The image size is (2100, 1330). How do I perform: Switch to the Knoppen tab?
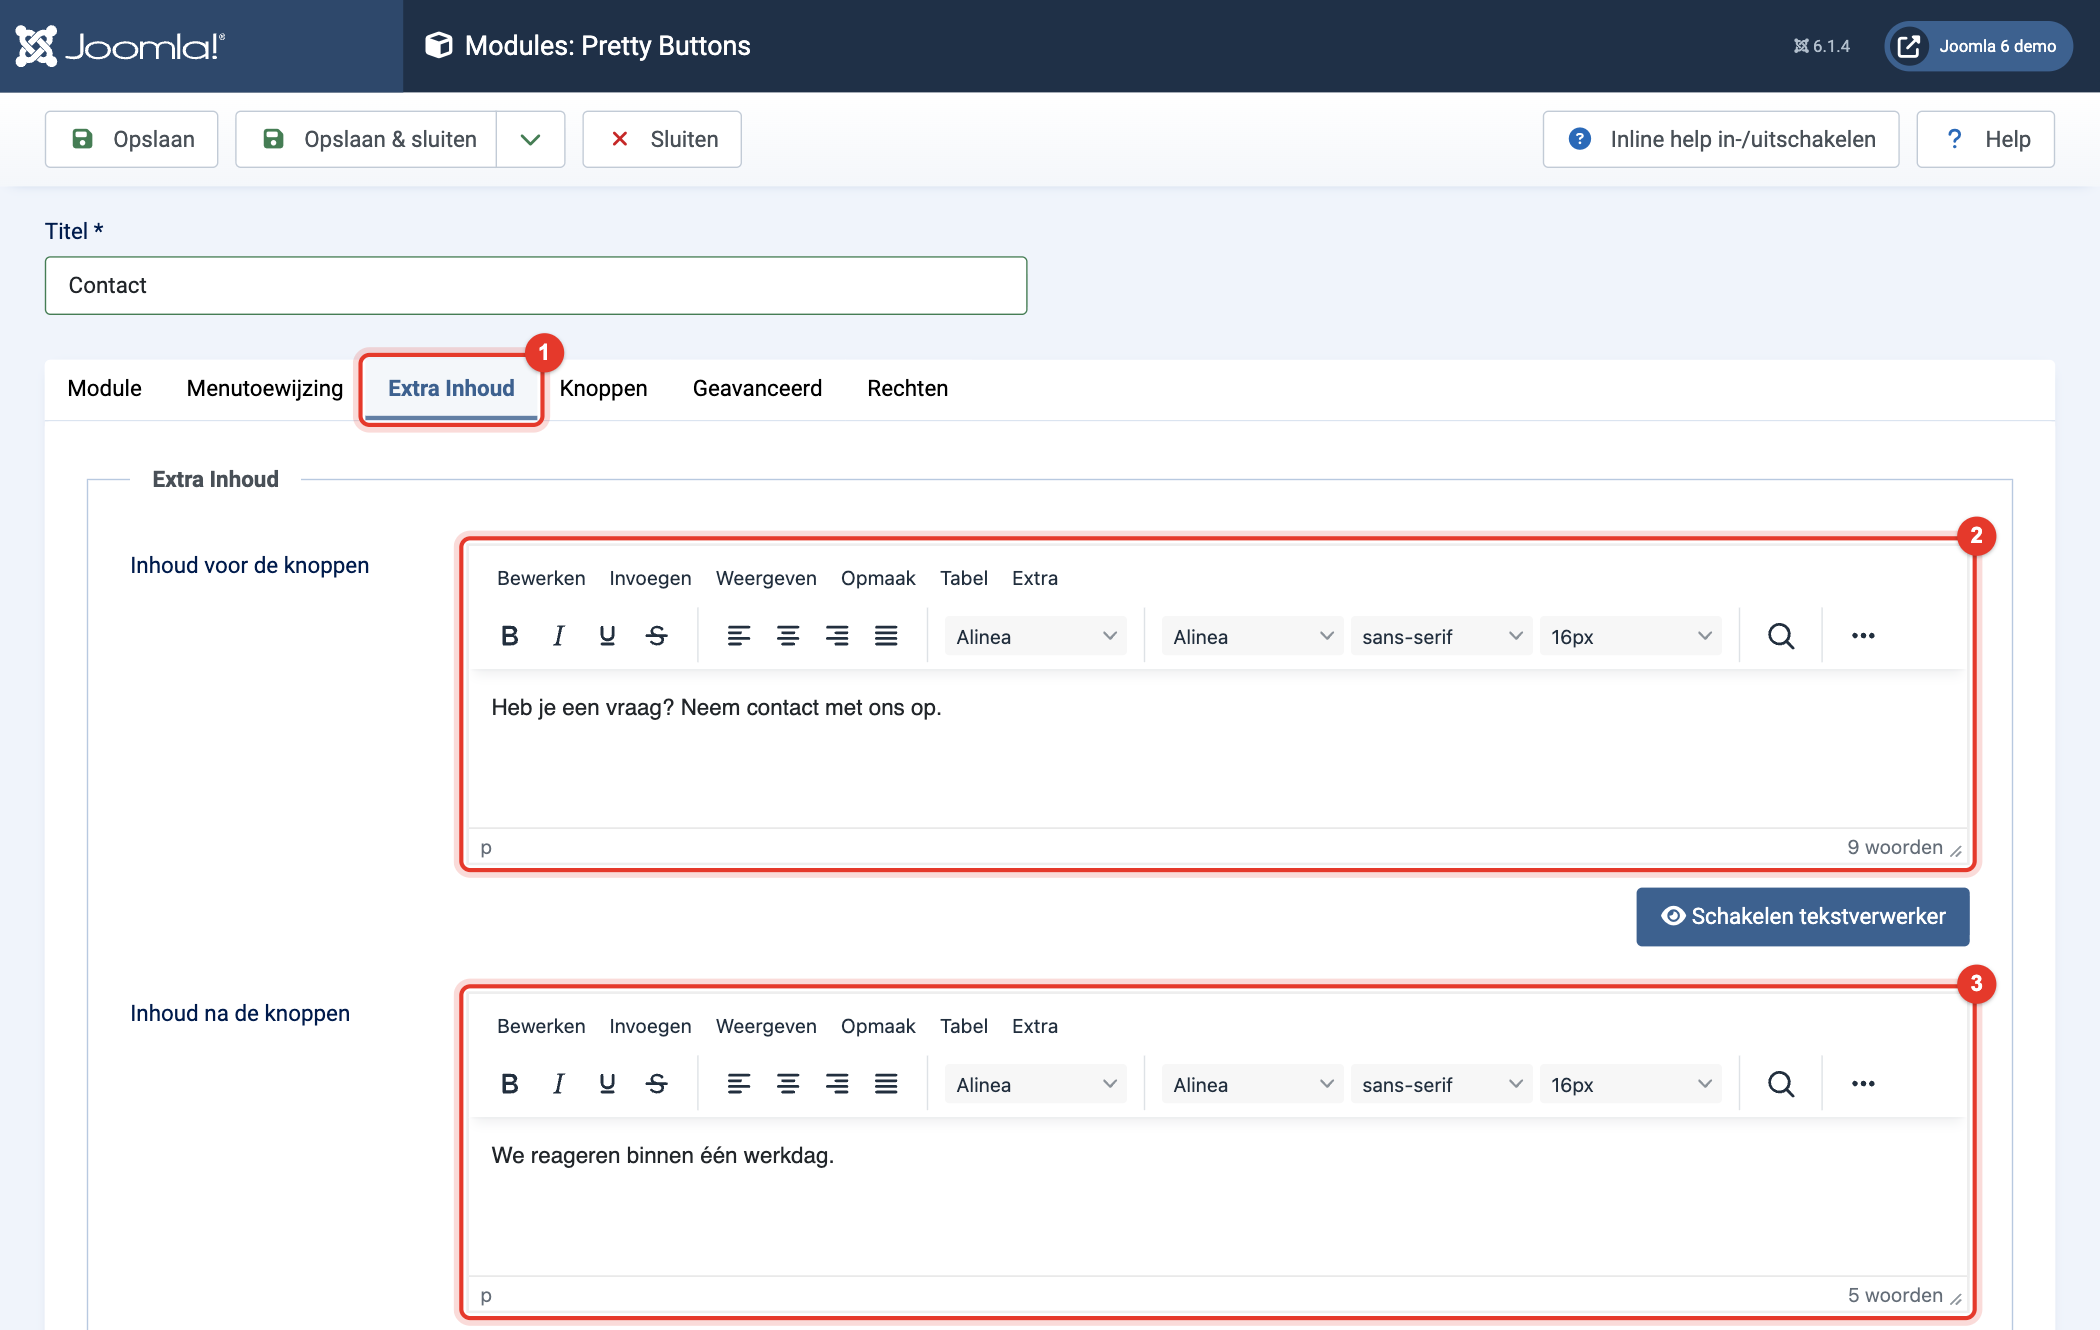coord(603,388)
